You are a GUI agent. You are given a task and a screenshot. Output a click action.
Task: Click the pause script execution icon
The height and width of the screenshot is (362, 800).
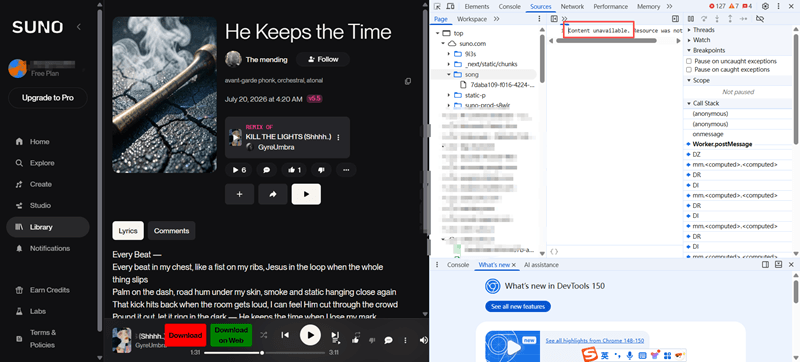click(690, 19)
